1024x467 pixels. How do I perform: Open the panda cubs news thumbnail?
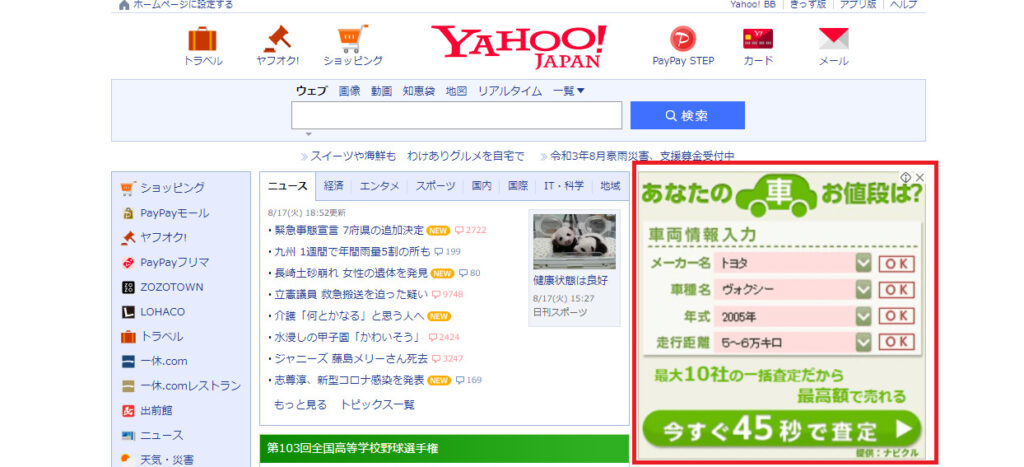click(x=574, y=241)
